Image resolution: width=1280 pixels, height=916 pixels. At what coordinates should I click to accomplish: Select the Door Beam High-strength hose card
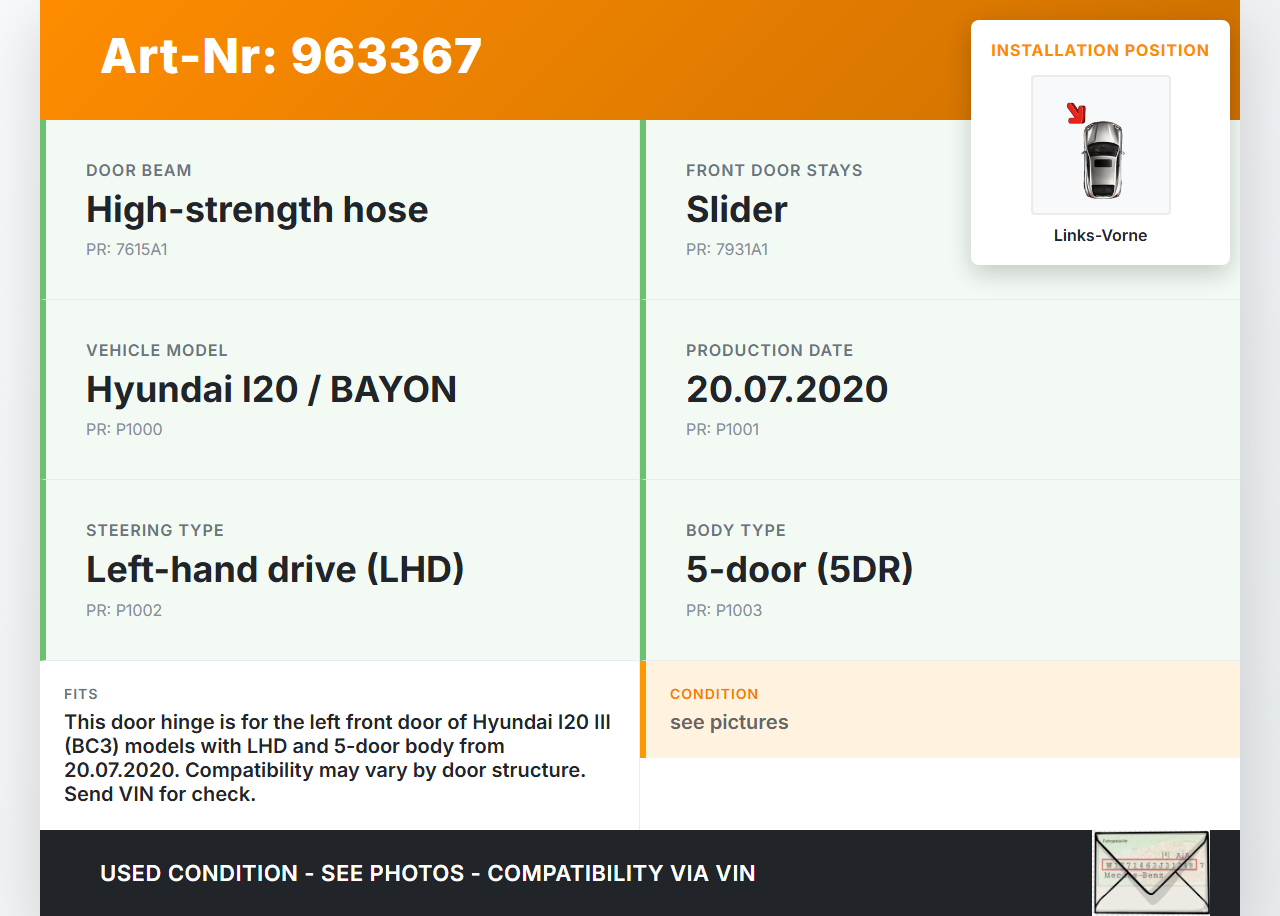[x=341, y=210]
